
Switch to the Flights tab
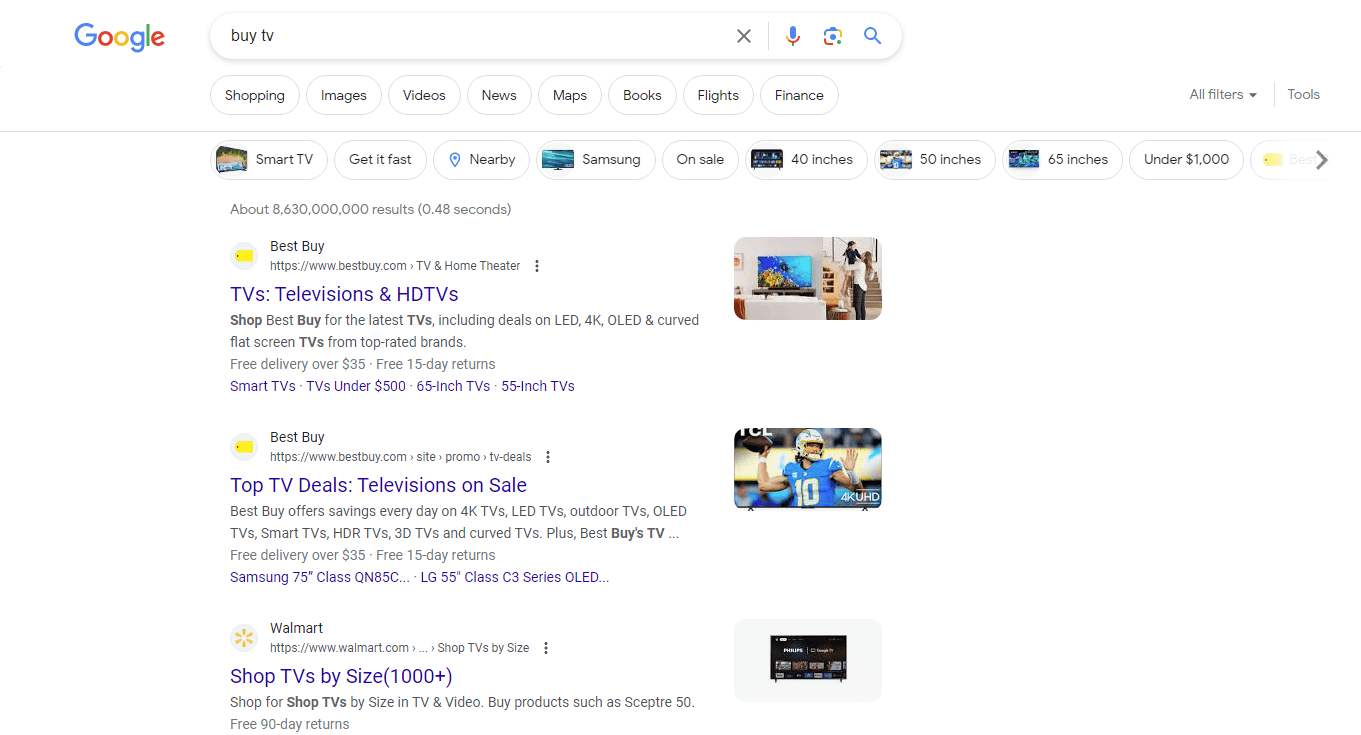coord(718,95)
